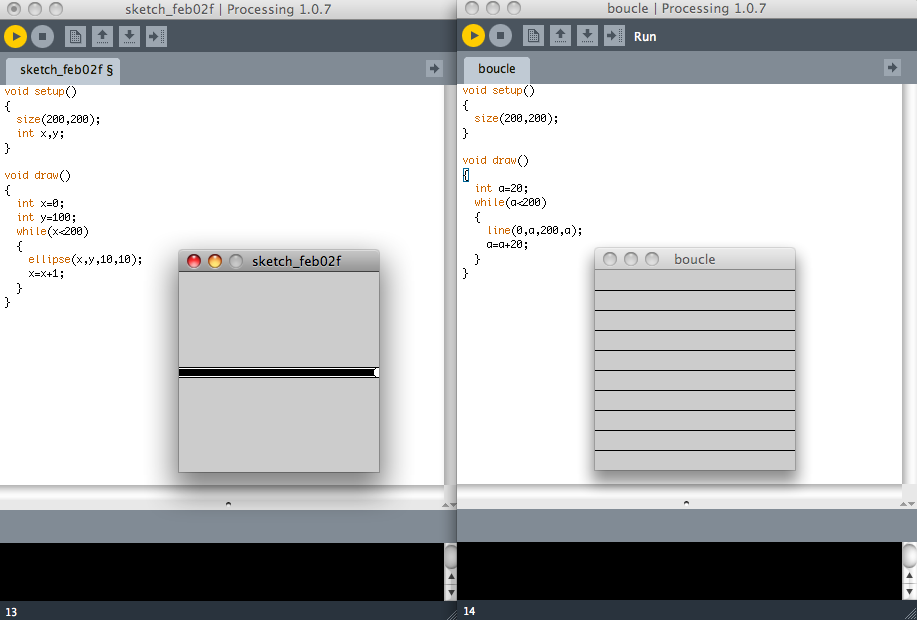Run the sketch_feb02f sketch

(x=15, y=37)
